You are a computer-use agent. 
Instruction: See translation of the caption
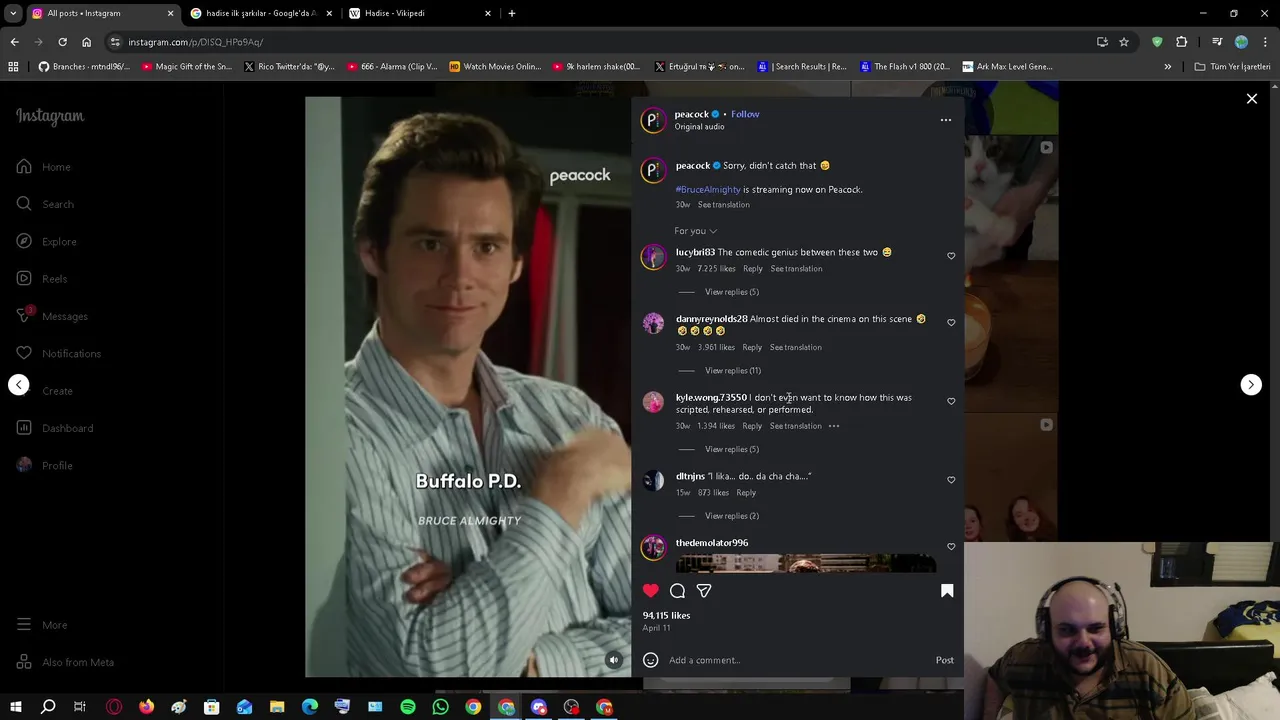[724, 205]
